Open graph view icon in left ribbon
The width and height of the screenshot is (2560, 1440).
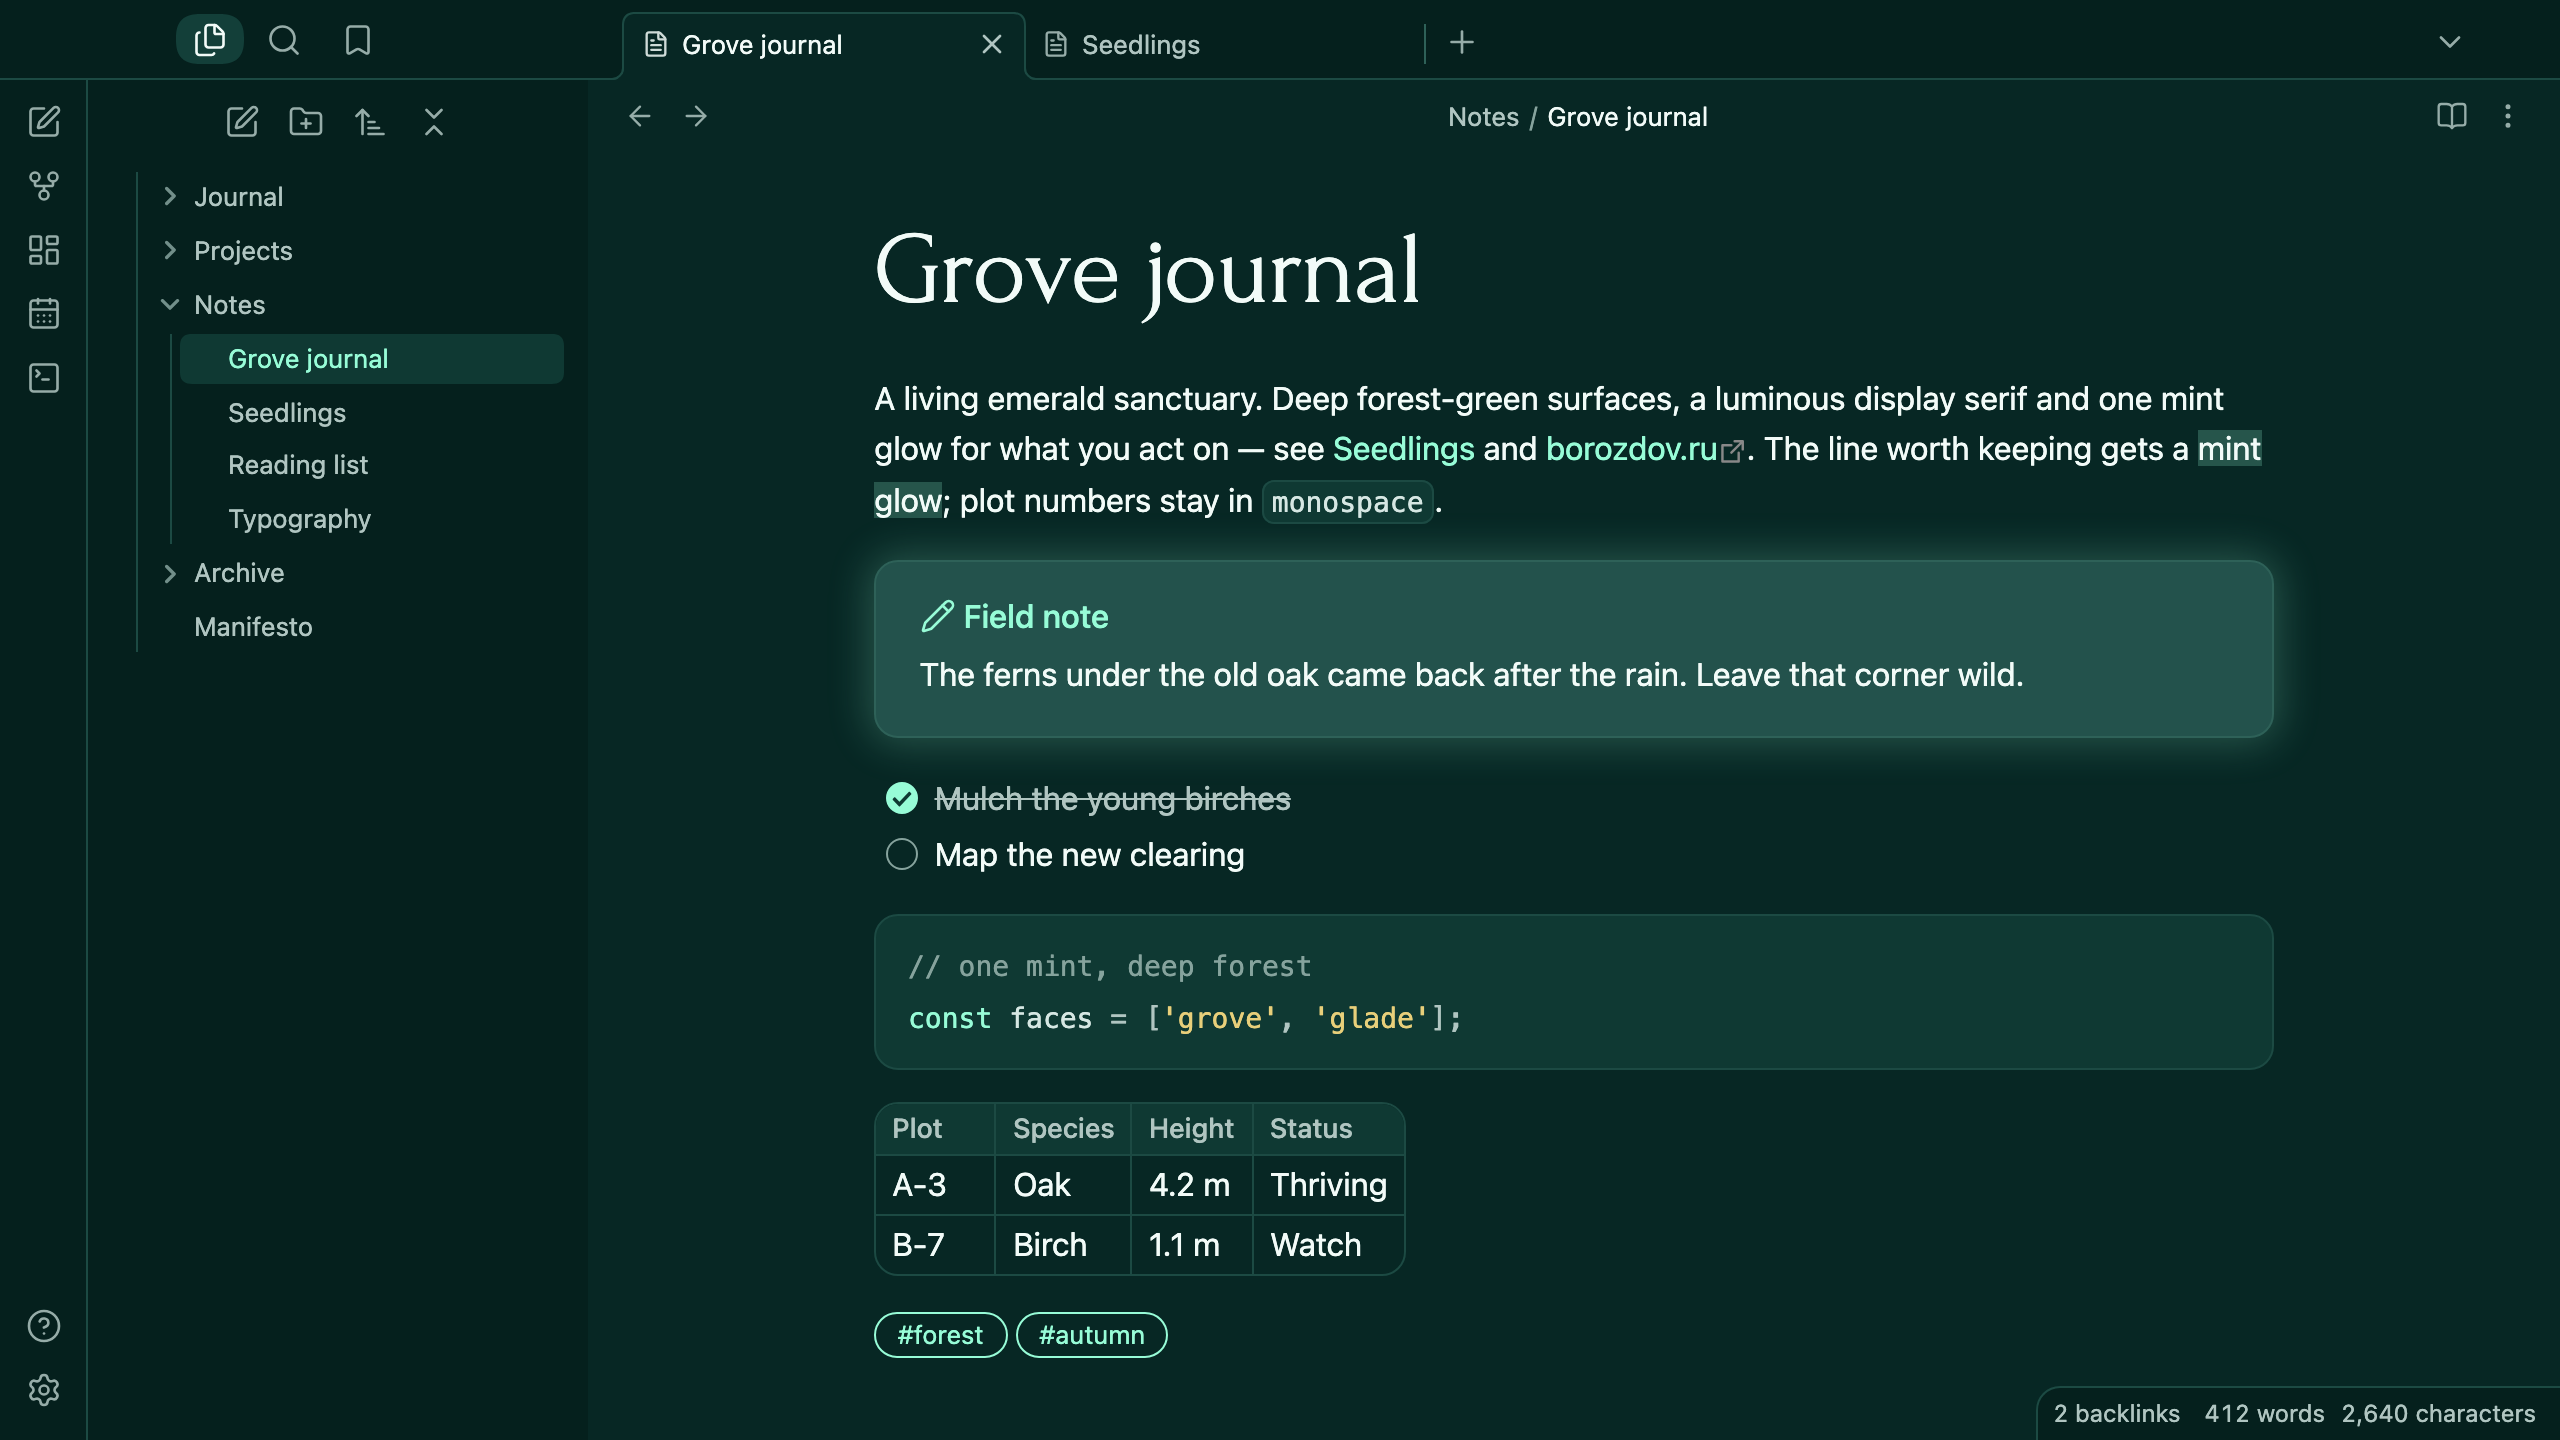coord(44,186)
